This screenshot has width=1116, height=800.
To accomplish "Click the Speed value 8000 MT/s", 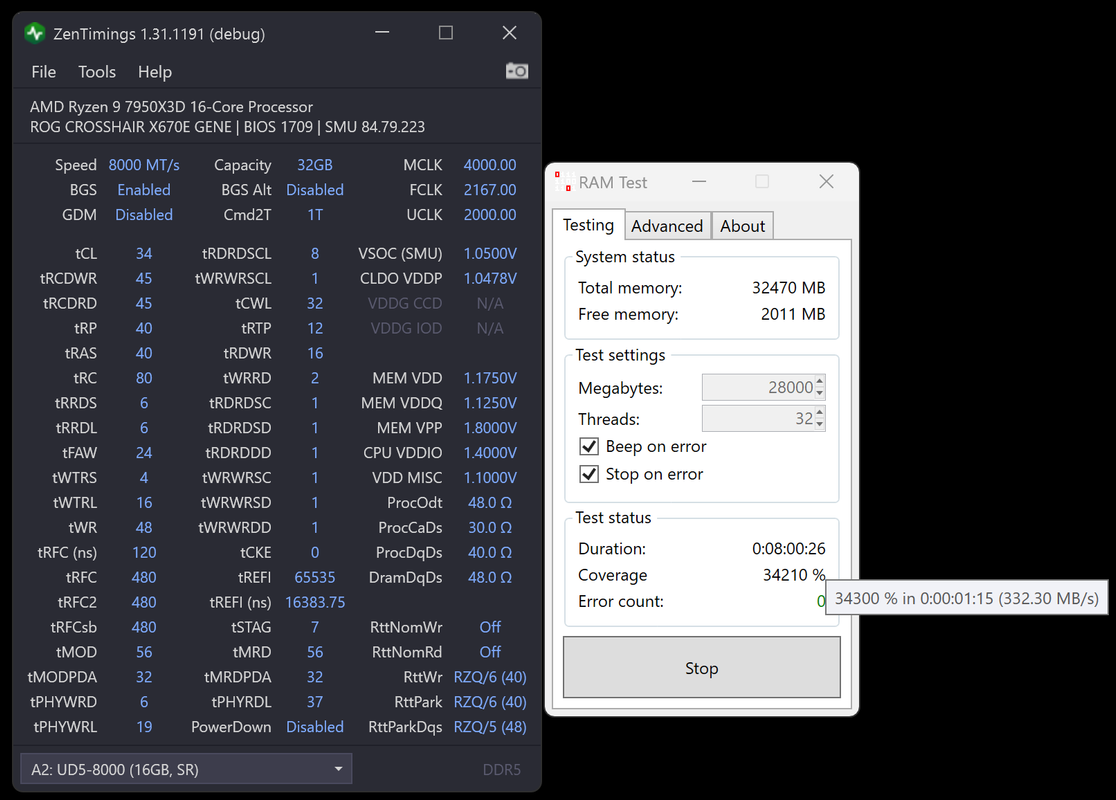I will coord(144,165).
